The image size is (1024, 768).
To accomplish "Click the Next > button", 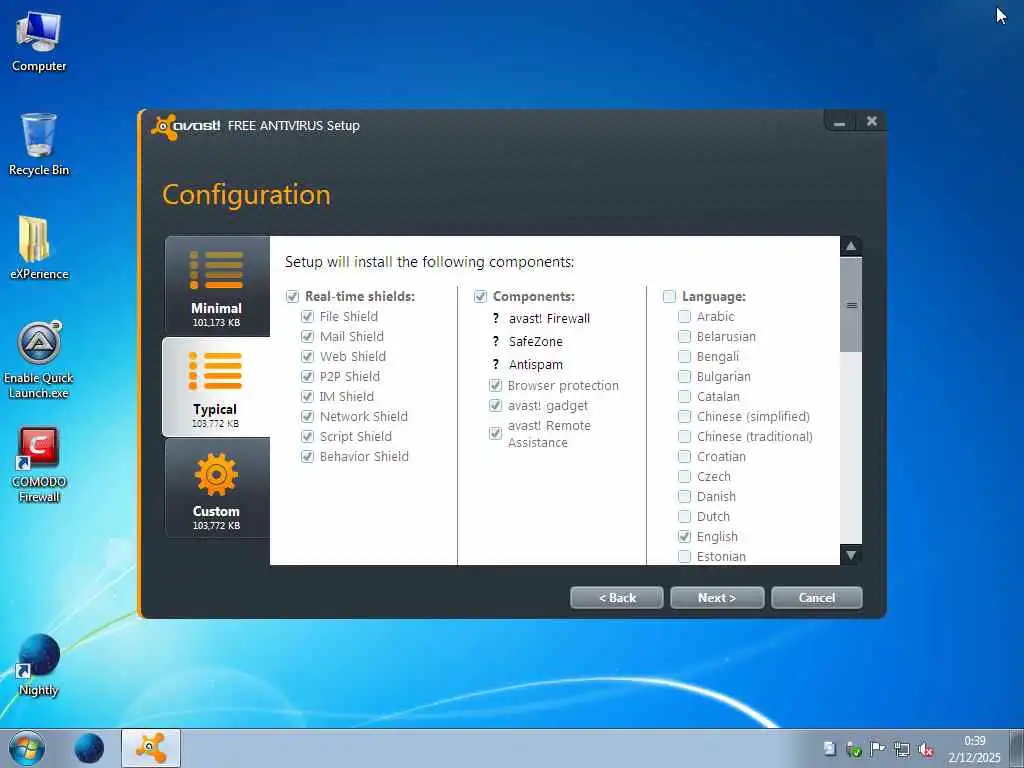I will [717, 598].
